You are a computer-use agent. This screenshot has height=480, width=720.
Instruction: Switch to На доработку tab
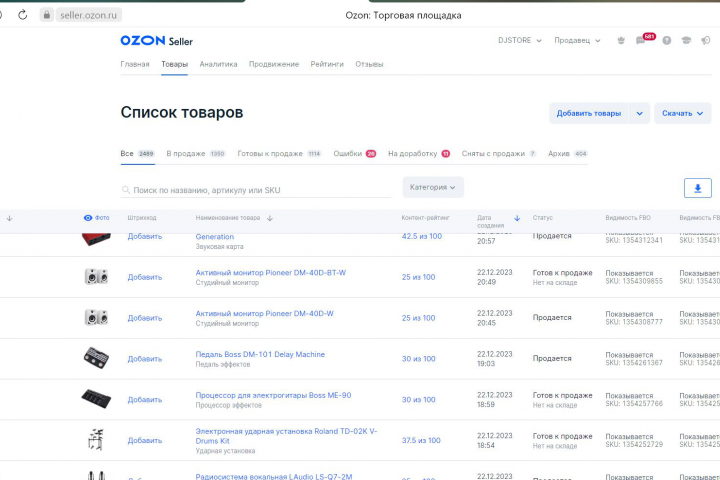click(419, 154)
